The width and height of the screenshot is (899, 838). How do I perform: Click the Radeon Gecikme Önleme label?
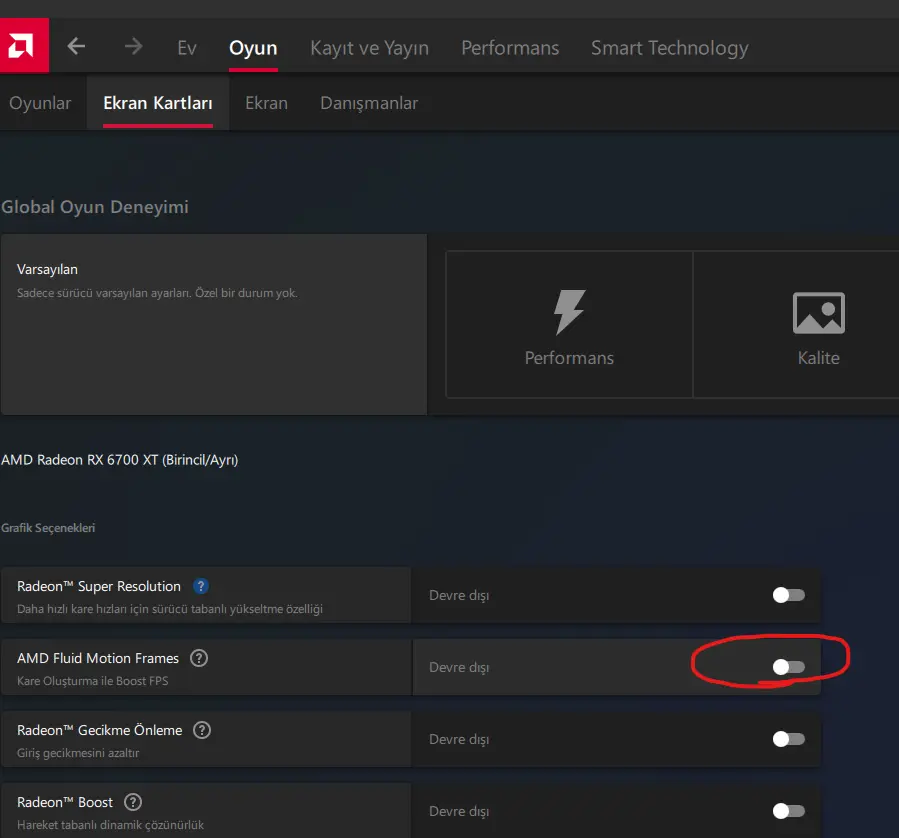pos(99,730)
